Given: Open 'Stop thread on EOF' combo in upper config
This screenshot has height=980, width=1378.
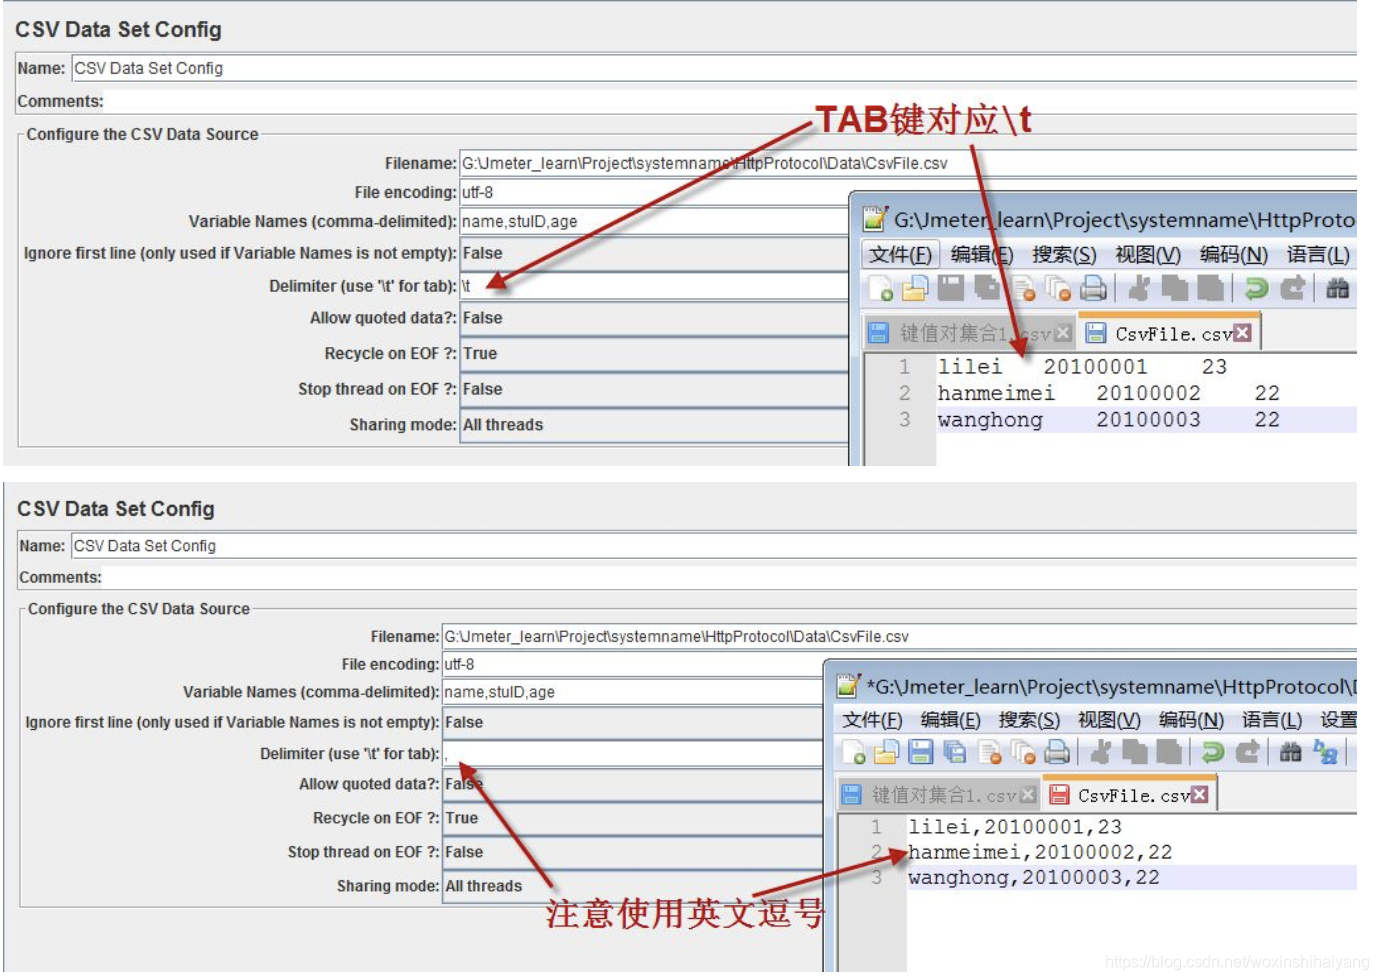Looking at the screenshot, I should [x=654, y=390].
